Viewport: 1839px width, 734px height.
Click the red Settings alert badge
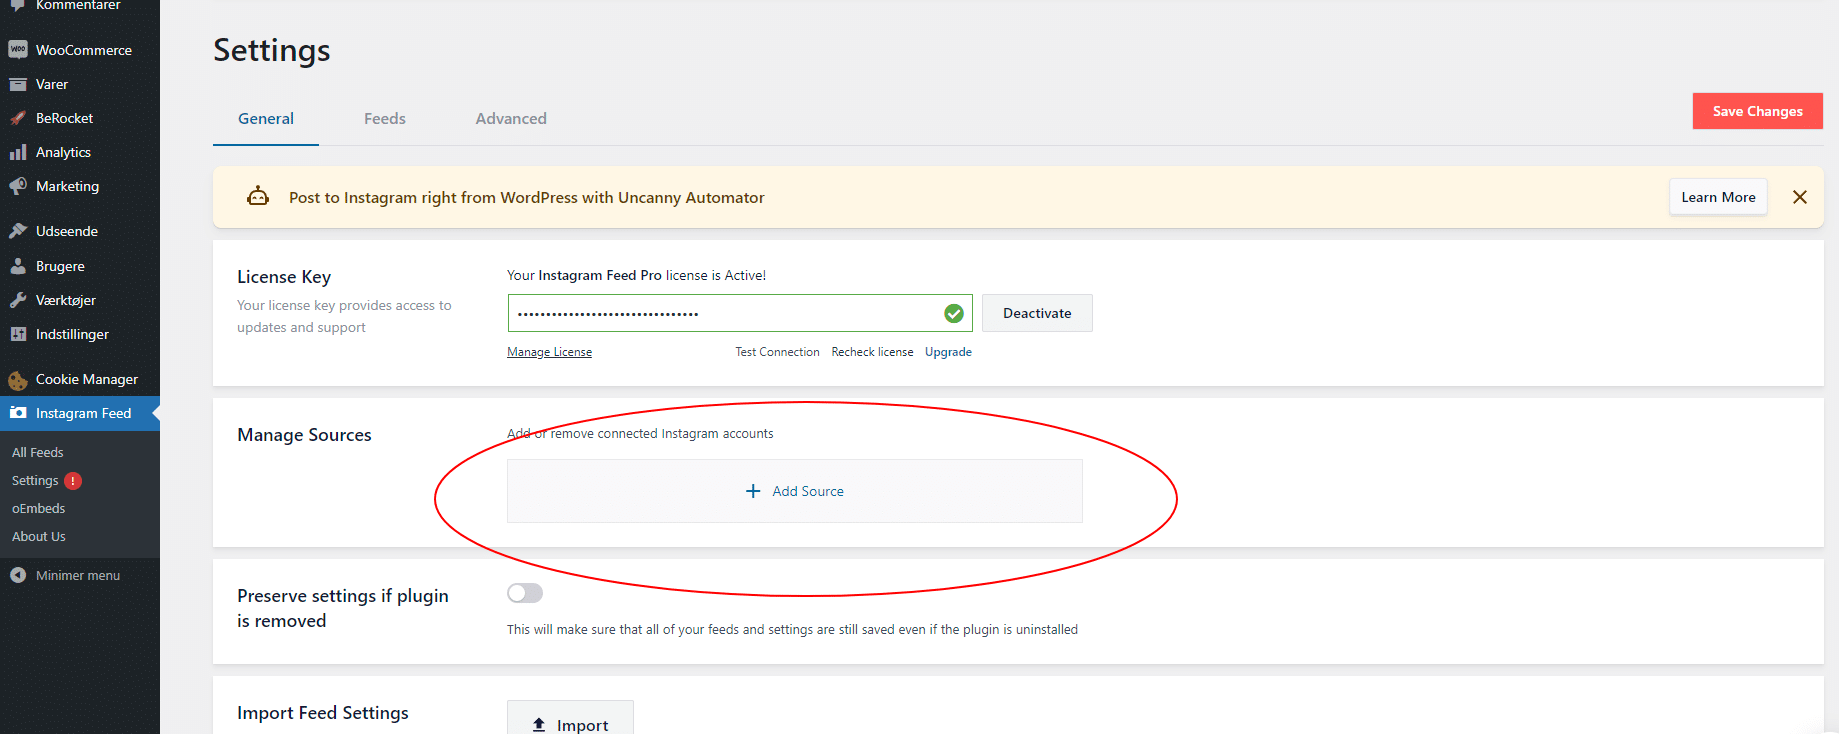point(73,481)
